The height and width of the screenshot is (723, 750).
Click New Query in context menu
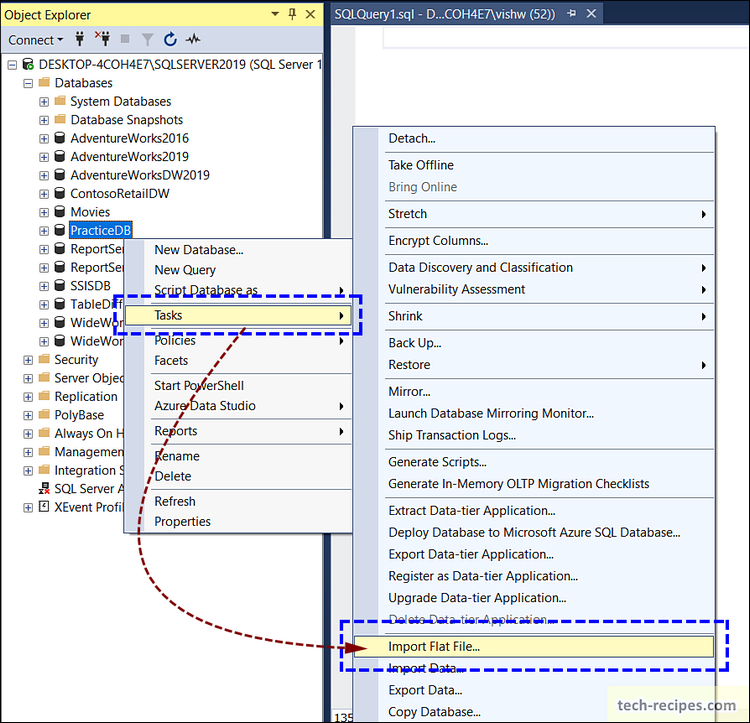[x=185, y=270]
